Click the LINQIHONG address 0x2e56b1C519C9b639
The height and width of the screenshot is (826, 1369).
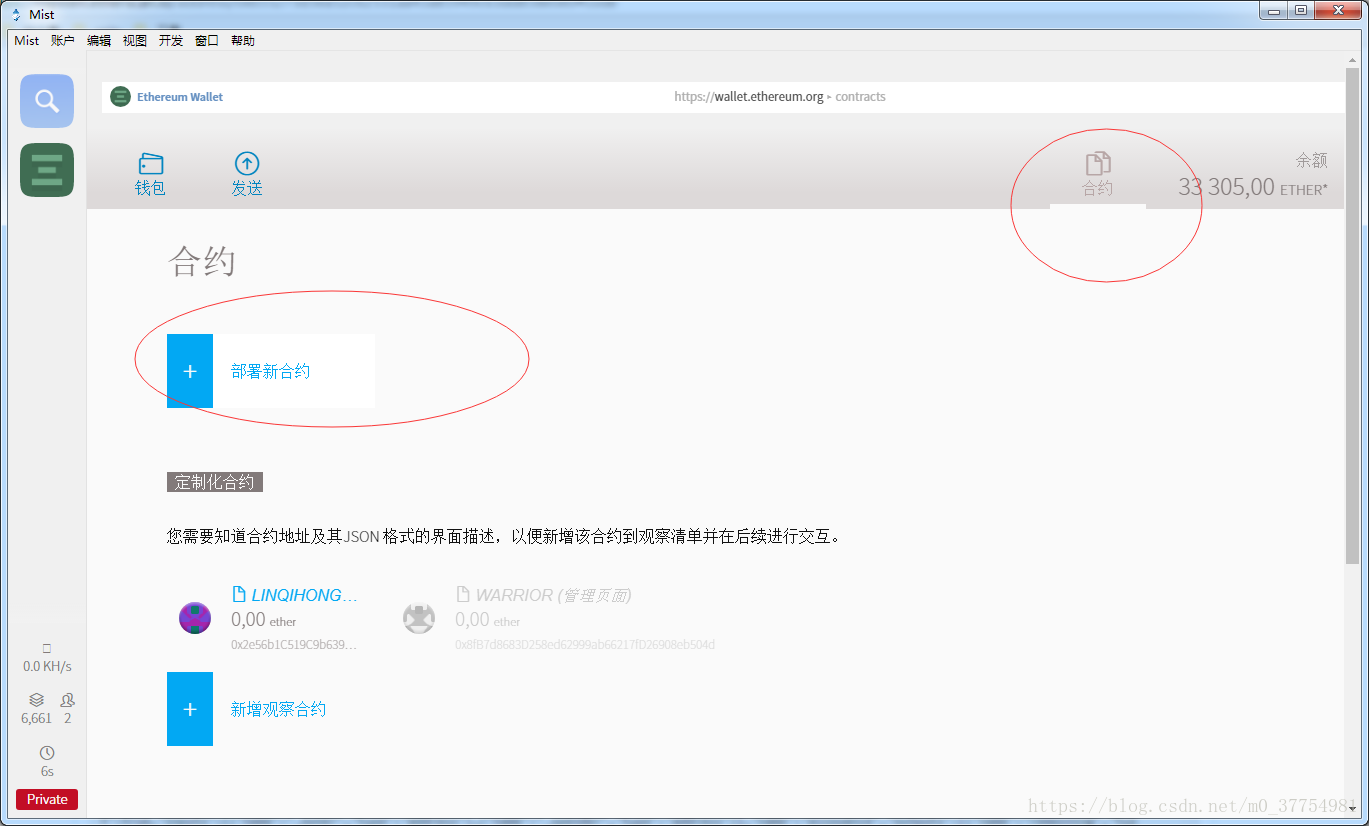pyautogui.click(x=294, y=645)
